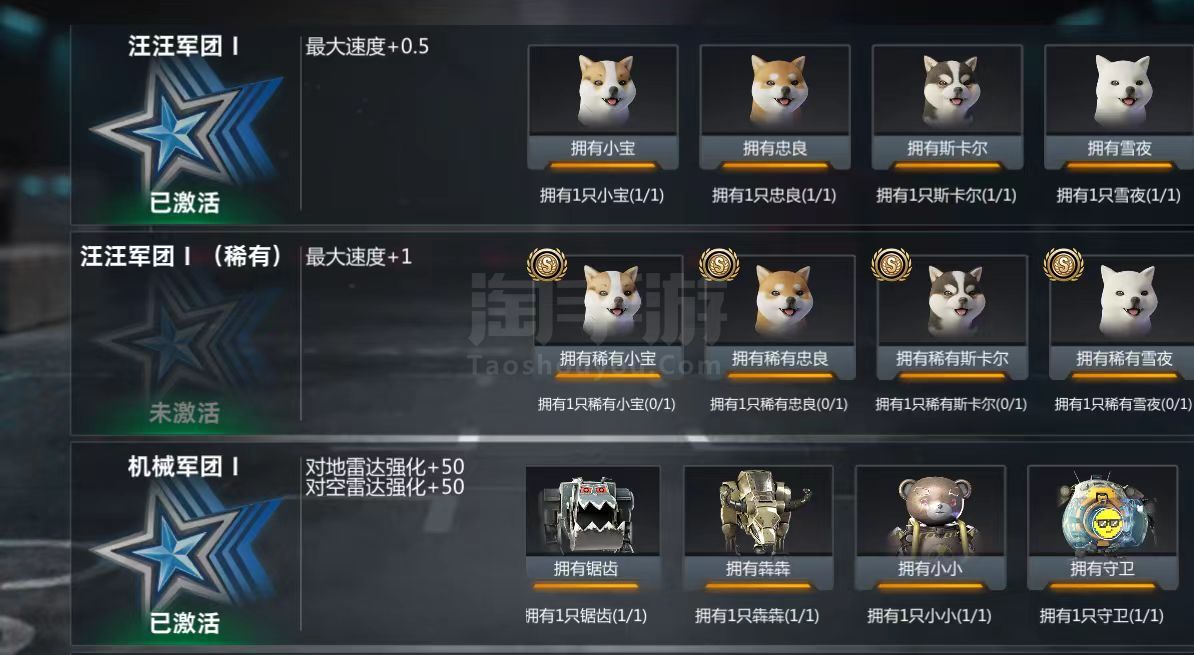Select the 忠良 shiba dog portrait
This screenshot has height=655, width=1194.
(775, 90)
